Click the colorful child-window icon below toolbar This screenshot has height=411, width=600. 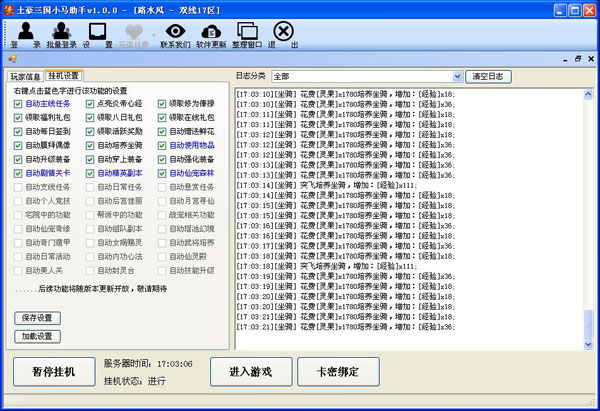click(12, 59)
